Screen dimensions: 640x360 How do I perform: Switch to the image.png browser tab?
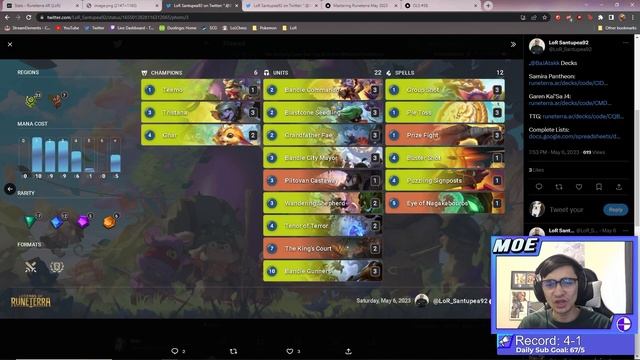pyautogui.click(x=121, y=6)
